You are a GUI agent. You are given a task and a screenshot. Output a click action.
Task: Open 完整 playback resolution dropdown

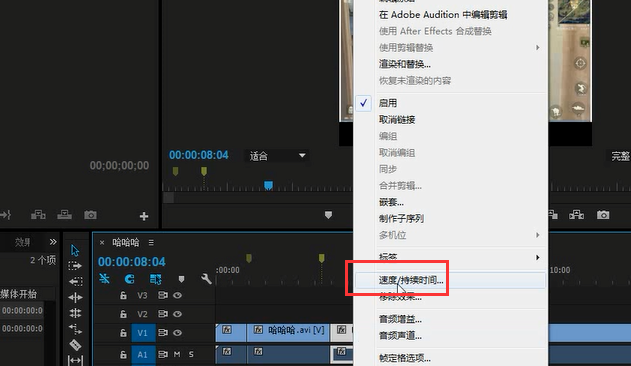[620, 156]
